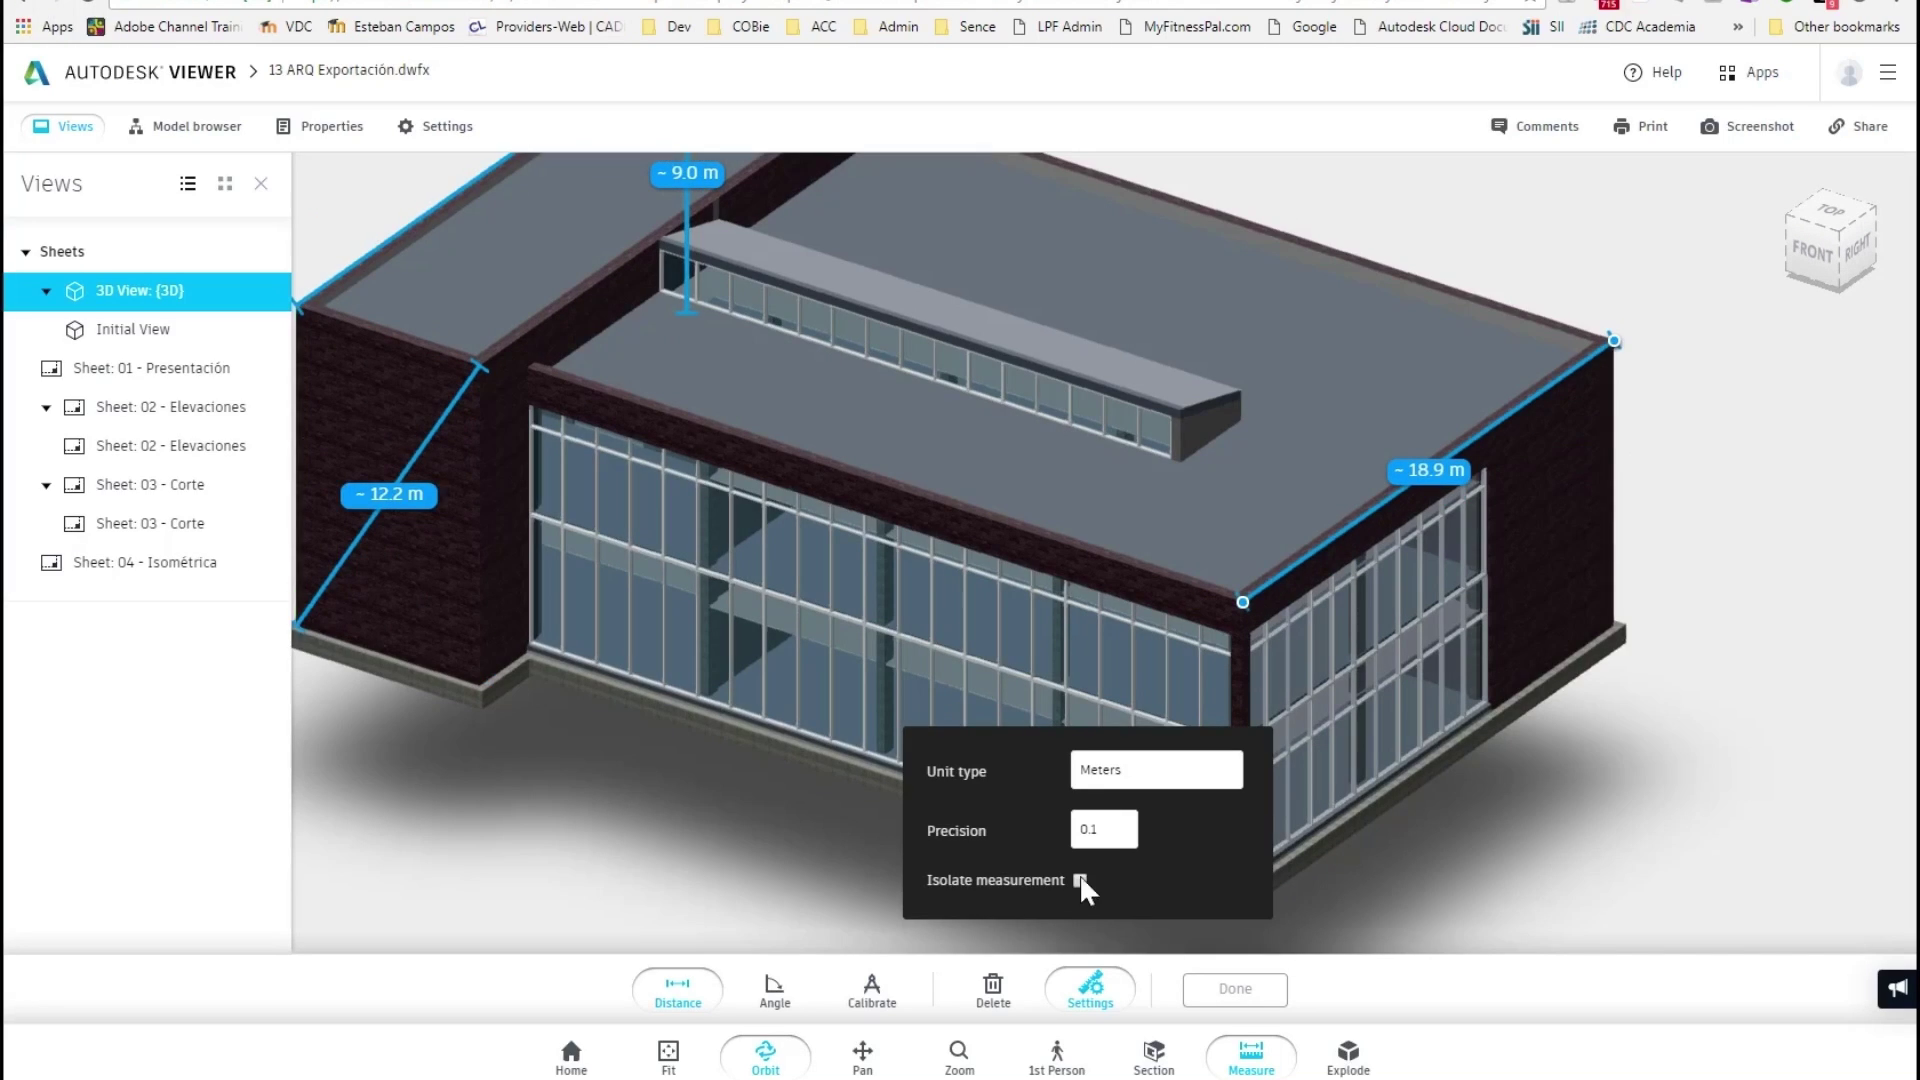
Task: Switch Views panel to list layout
Action: [x=188, y=184]
